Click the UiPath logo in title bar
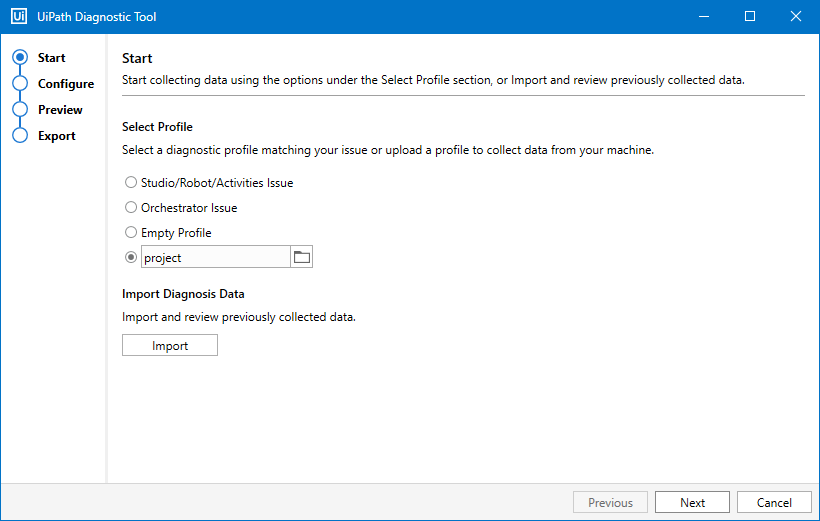 [x=19, y=17]
